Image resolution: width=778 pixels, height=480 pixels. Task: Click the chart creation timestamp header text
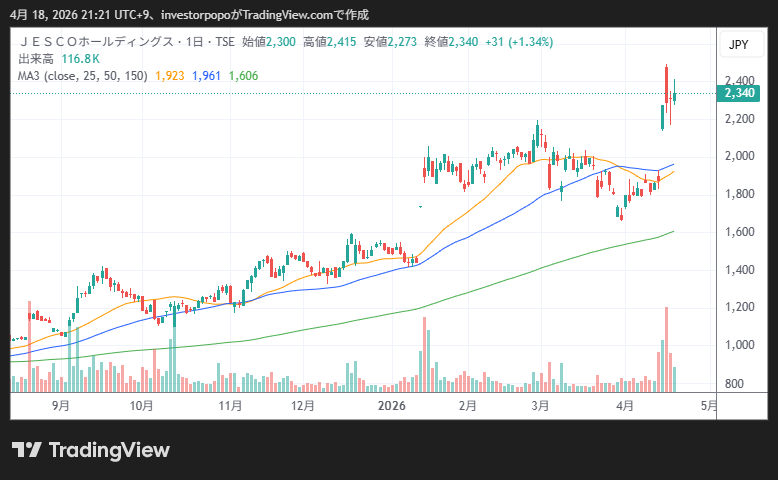pyautogui.click(x=190, y=14)
